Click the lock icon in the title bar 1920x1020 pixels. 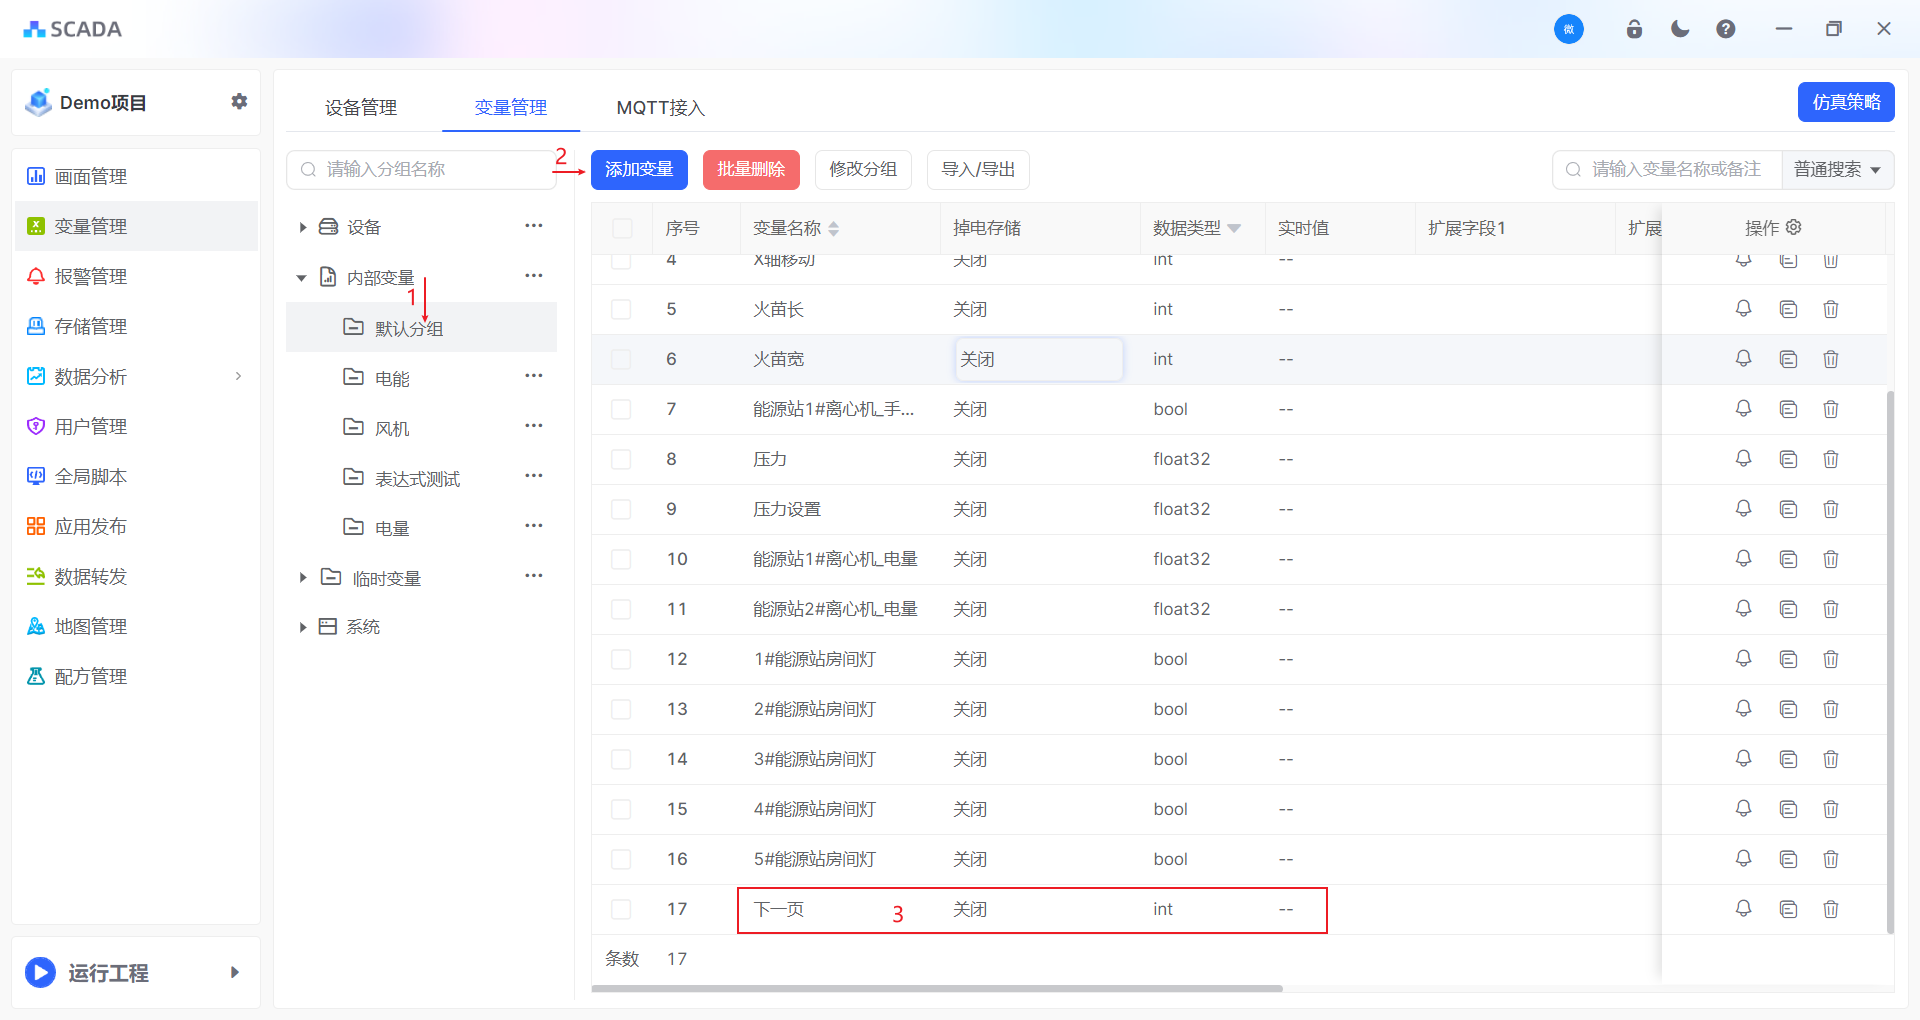(x=1634, y=29)
